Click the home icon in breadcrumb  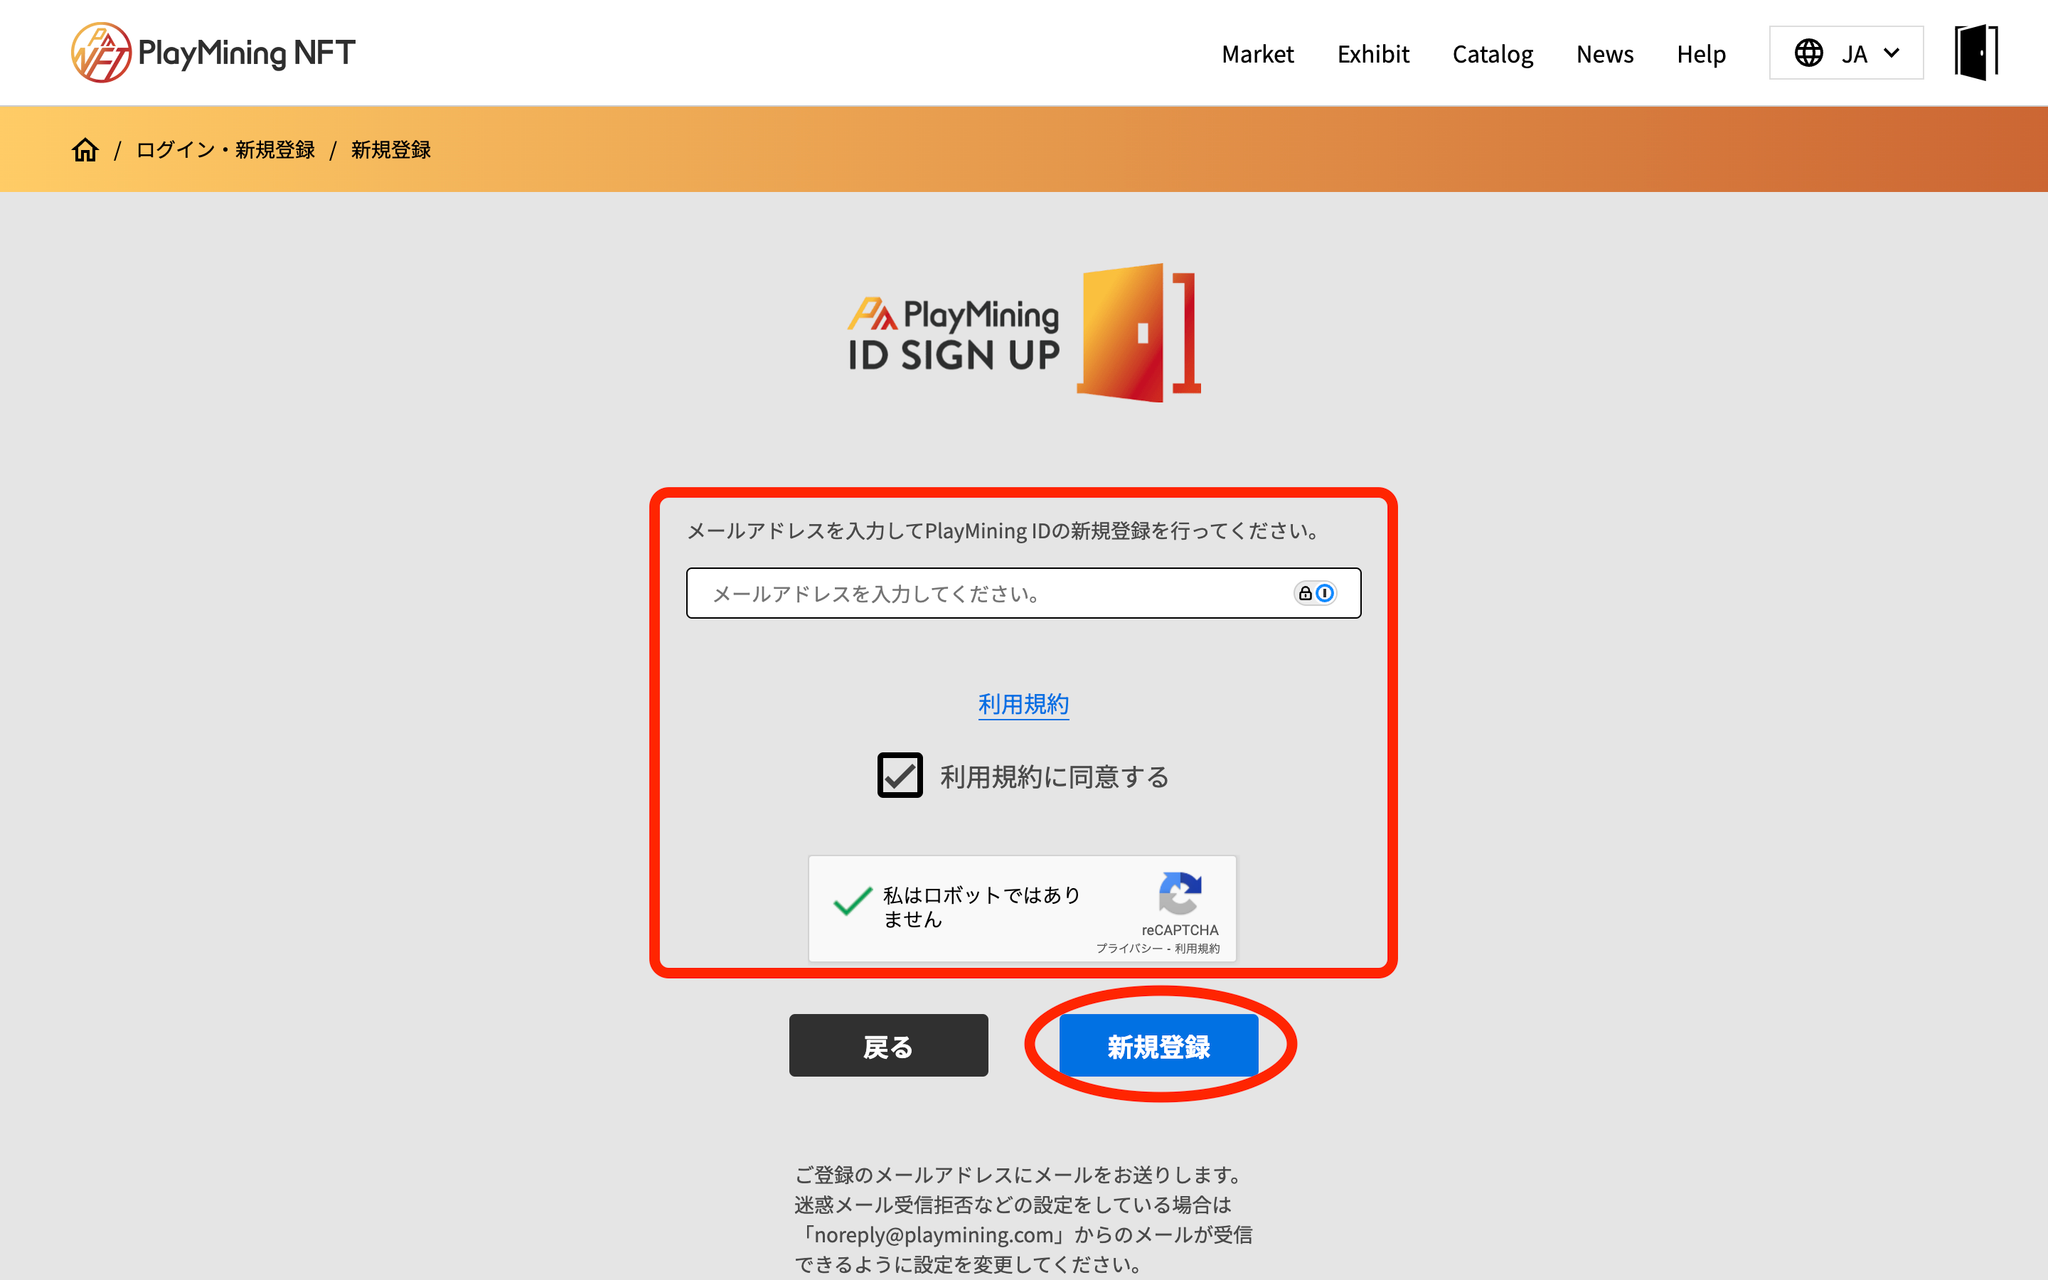(85, 150)
